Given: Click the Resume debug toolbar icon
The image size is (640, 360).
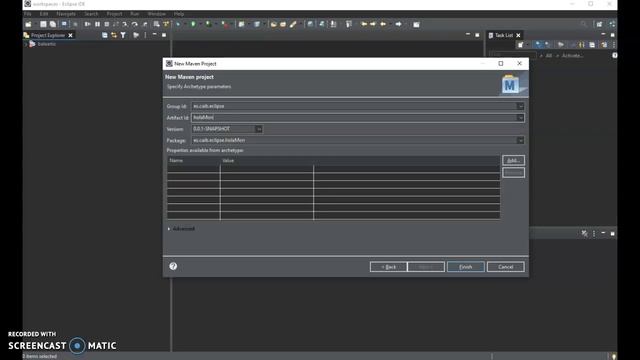Looking at the screenshot, I should tap(87, 24).
